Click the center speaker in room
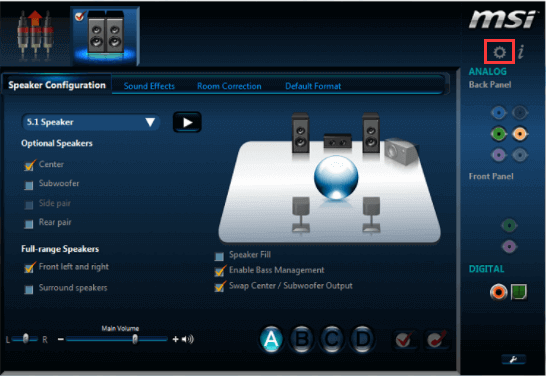 point(337,141)
